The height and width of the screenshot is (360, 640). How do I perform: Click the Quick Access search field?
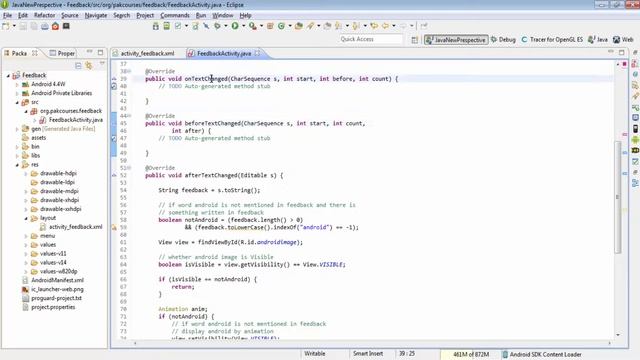371,39
